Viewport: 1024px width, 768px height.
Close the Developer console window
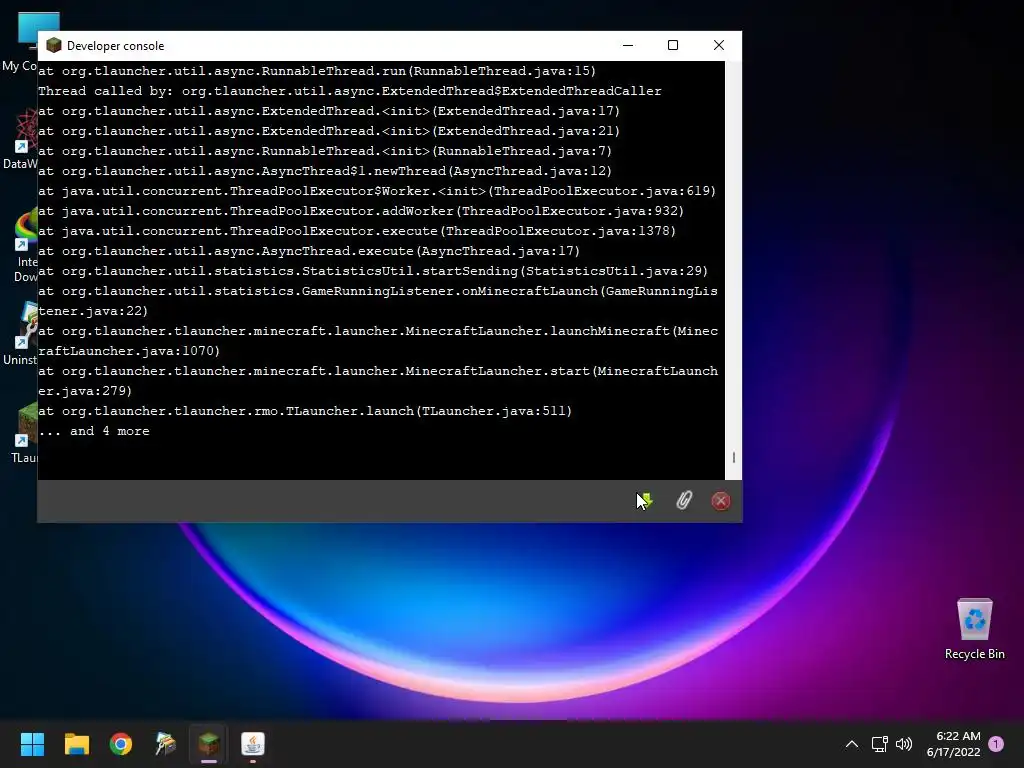(718, 45)
